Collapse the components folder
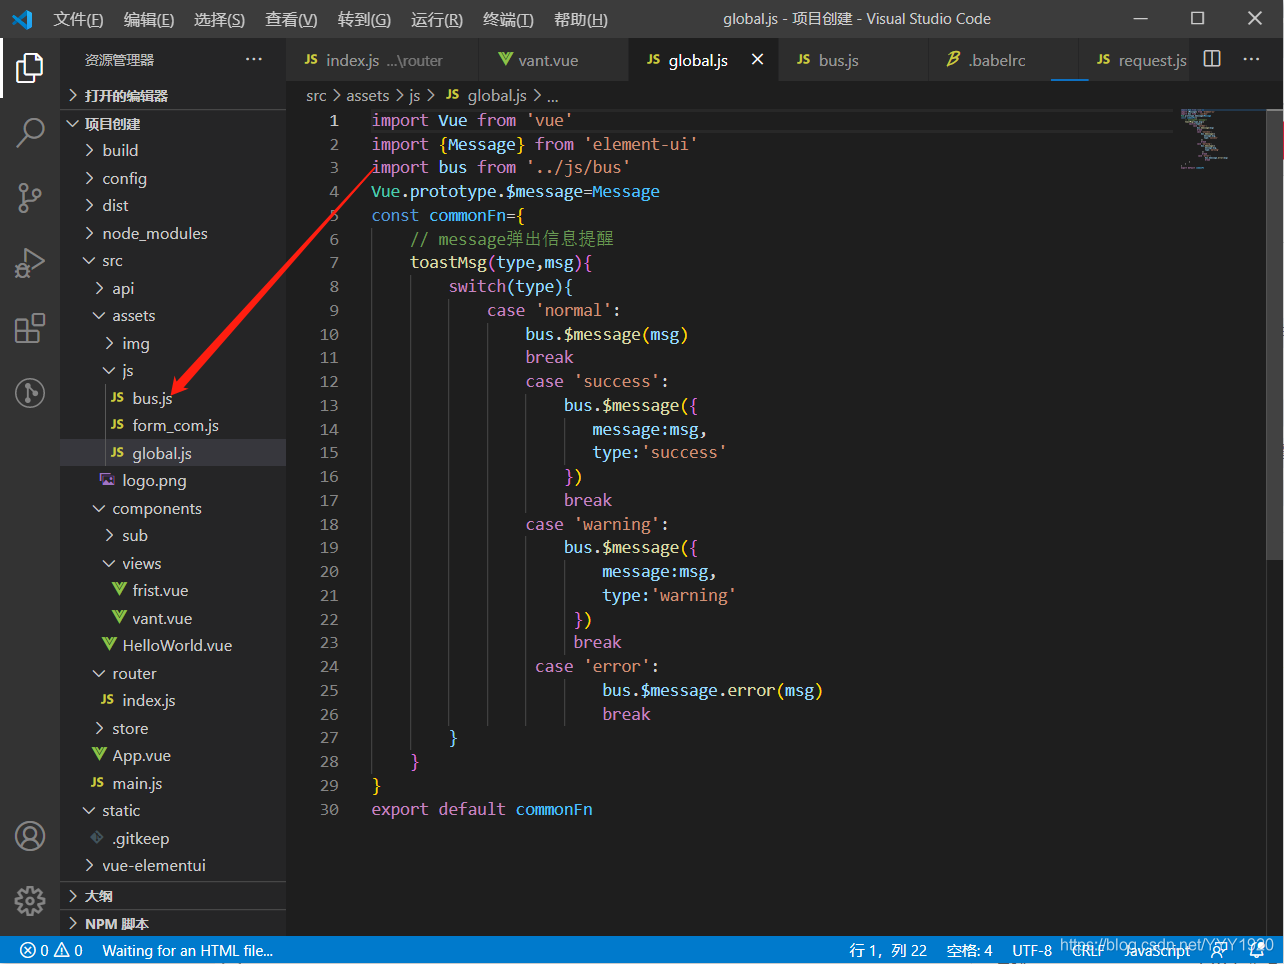The height and width of the screenshot is (964, 1284). [x=173, y=508]
